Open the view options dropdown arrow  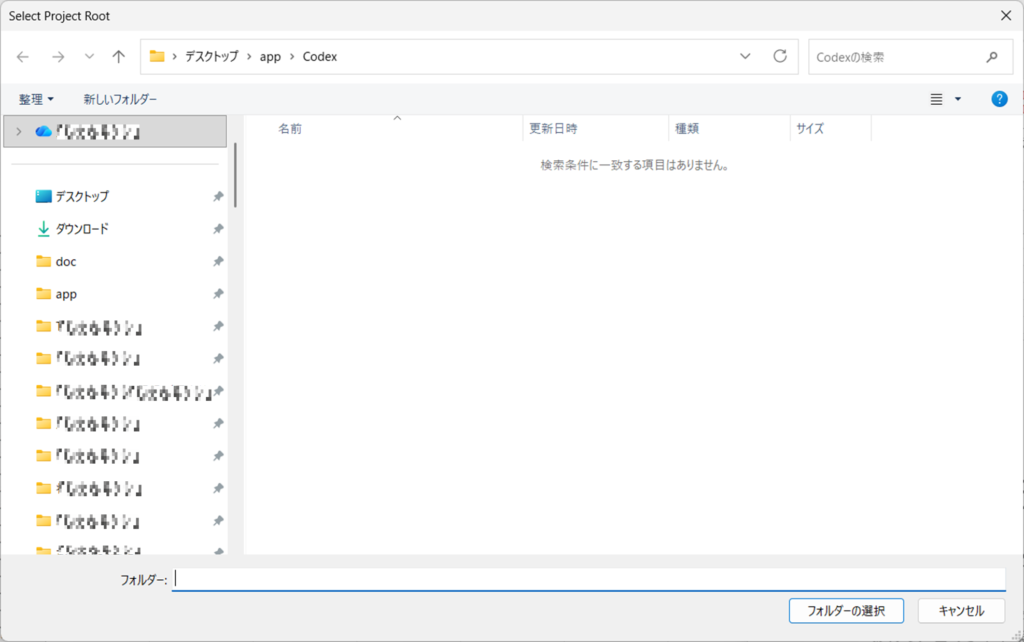click(958, 99)
